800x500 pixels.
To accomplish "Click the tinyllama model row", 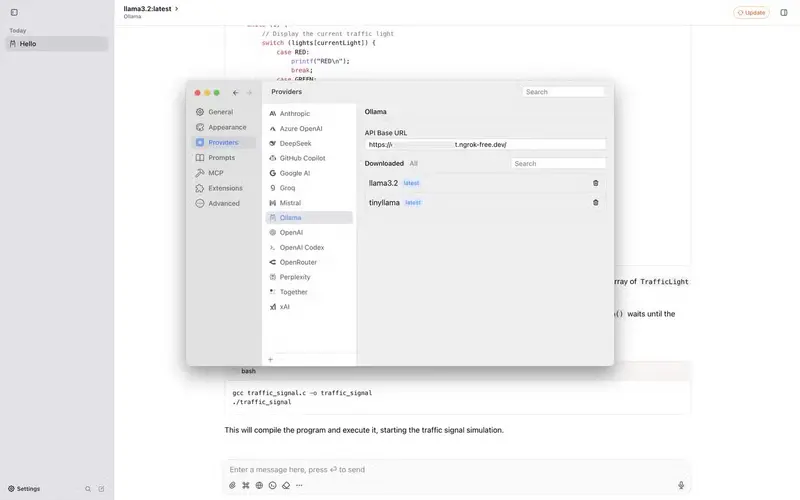I will (x=485, y=203).
